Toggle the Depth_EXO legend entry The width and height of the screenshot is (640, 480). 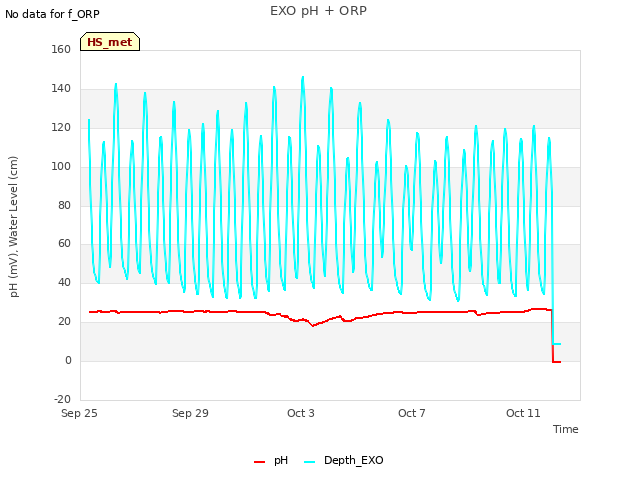(x=344, y=460)
